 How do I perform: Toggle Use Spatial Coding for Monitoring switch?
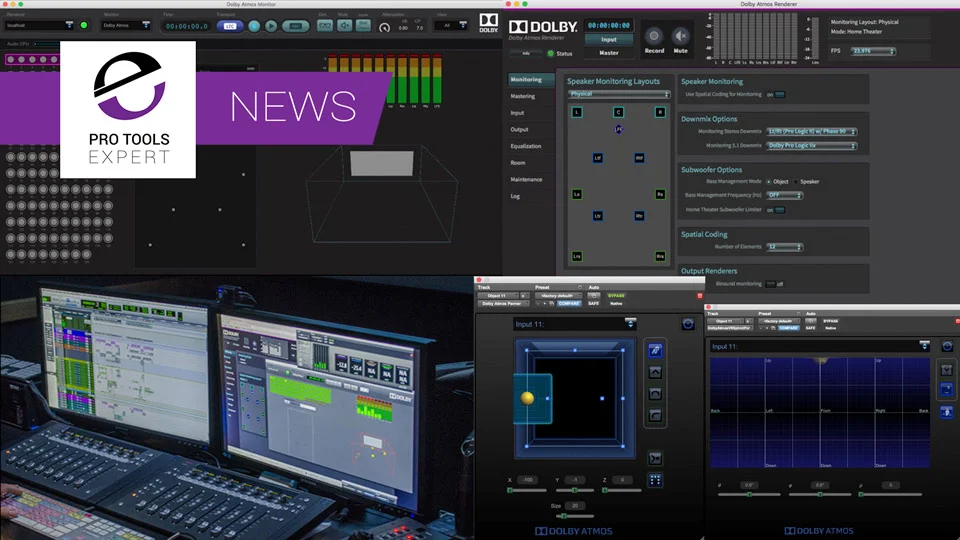[779, 94]
